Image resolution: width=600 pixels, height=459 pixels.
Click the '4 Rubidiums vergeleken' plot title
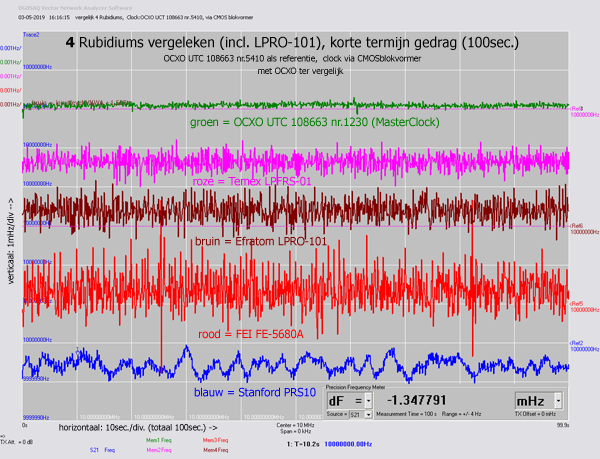pos(292,42)
